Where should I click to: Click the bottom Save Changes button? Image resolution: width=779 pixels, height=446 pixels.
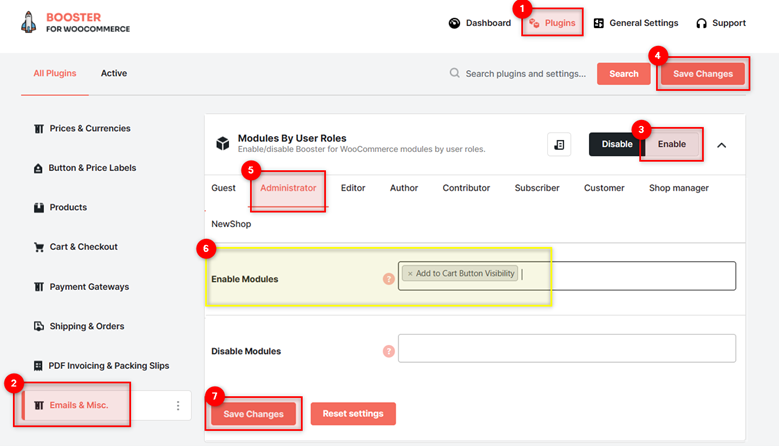point(253,414)
